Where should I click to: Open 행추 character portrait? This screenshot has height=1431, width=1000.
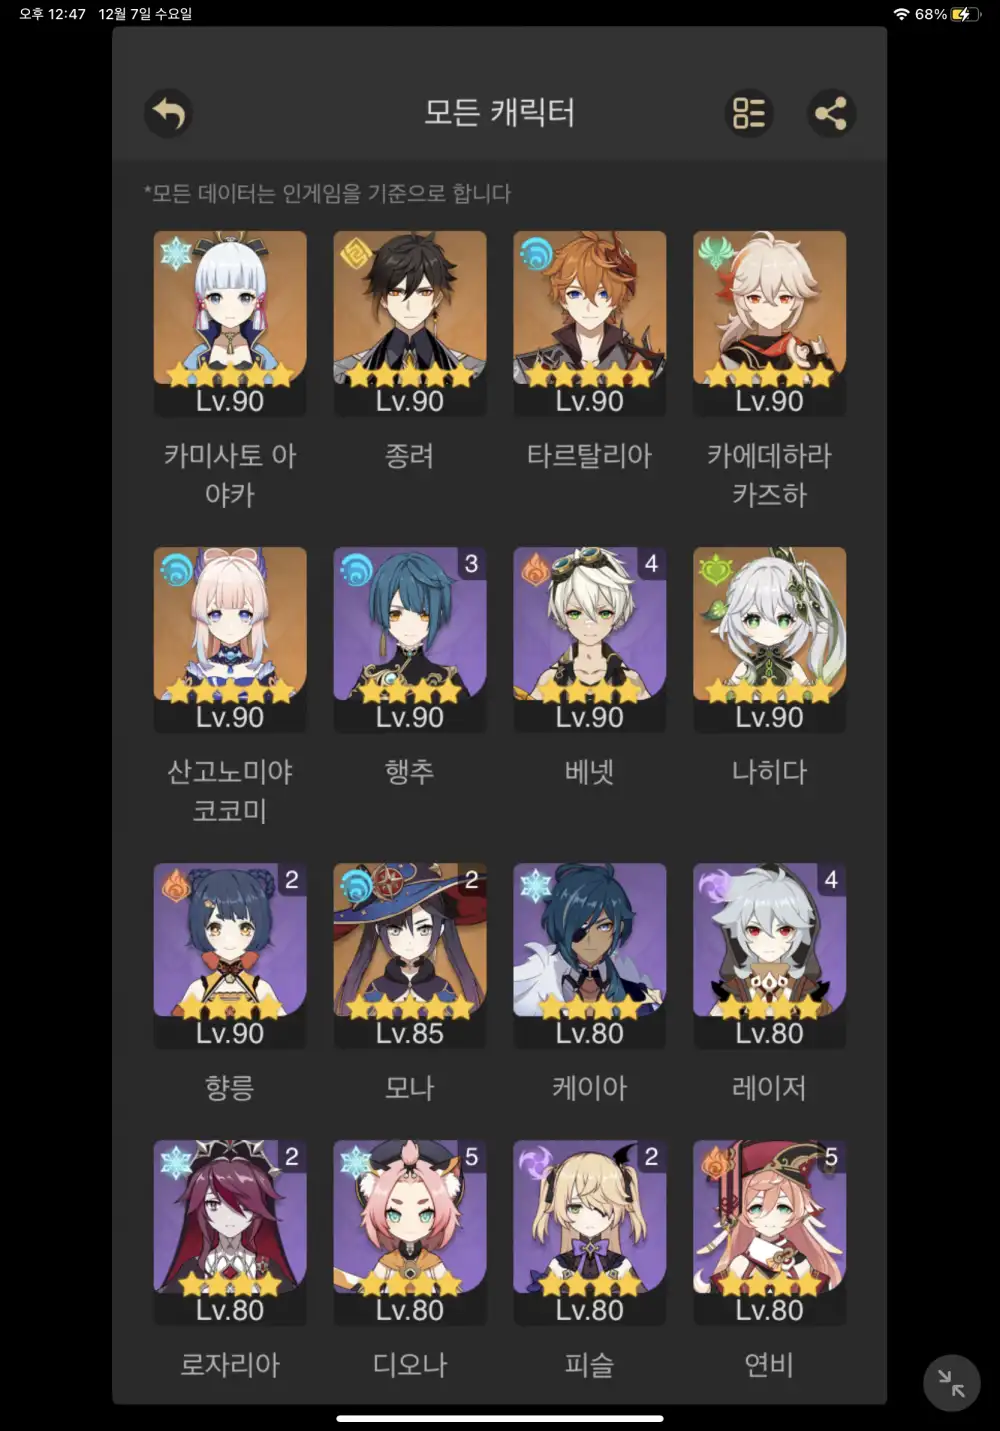tap(410, 640)
